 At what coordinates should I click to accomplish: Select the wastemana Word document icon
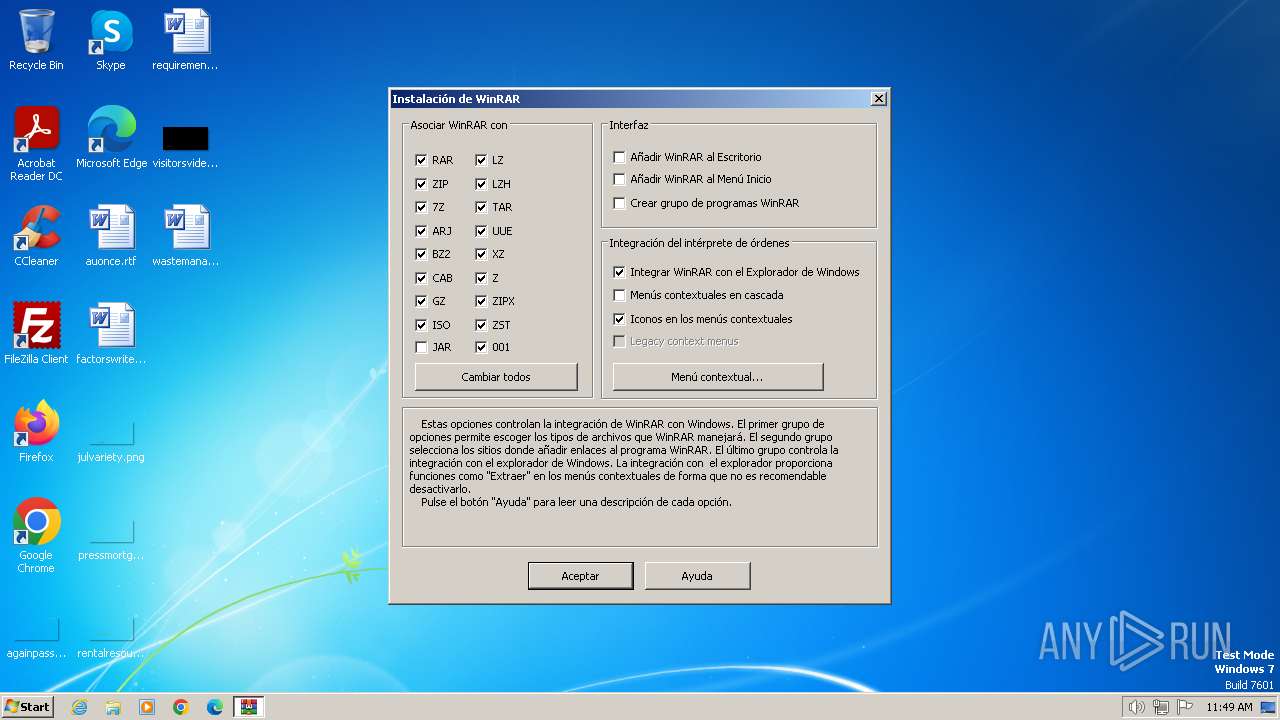pyautogui.click(x=186, y=235)
